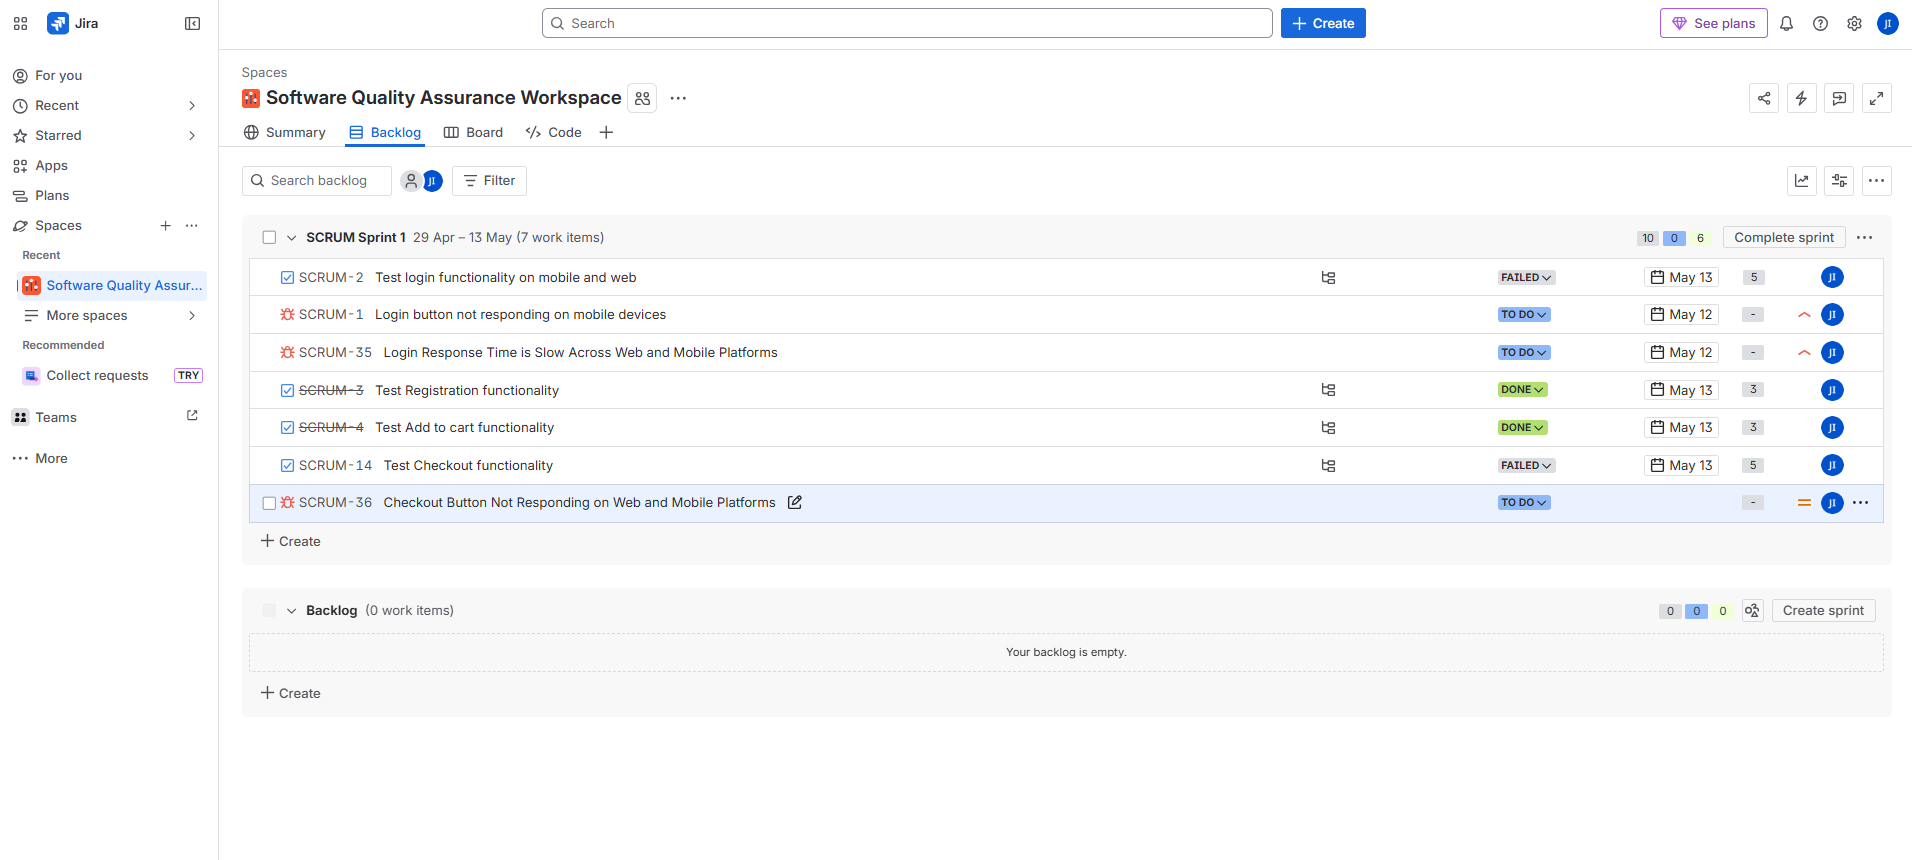The width and height of the screenshot is (1912, 860).
Task: Expand the Starred sidebar item chevron
Action: (192, 136)
